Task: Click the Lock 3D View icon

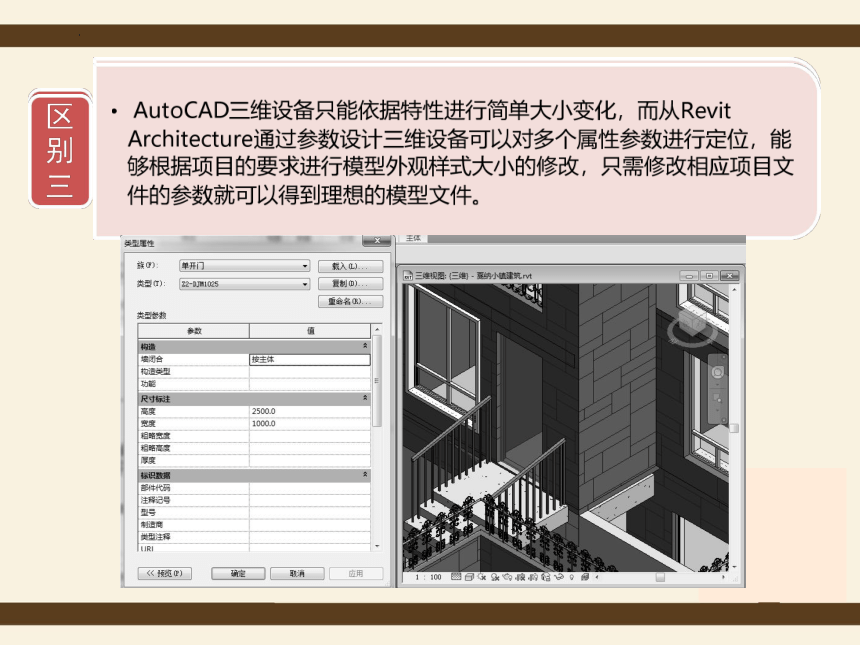Action: tap(546, 577)
